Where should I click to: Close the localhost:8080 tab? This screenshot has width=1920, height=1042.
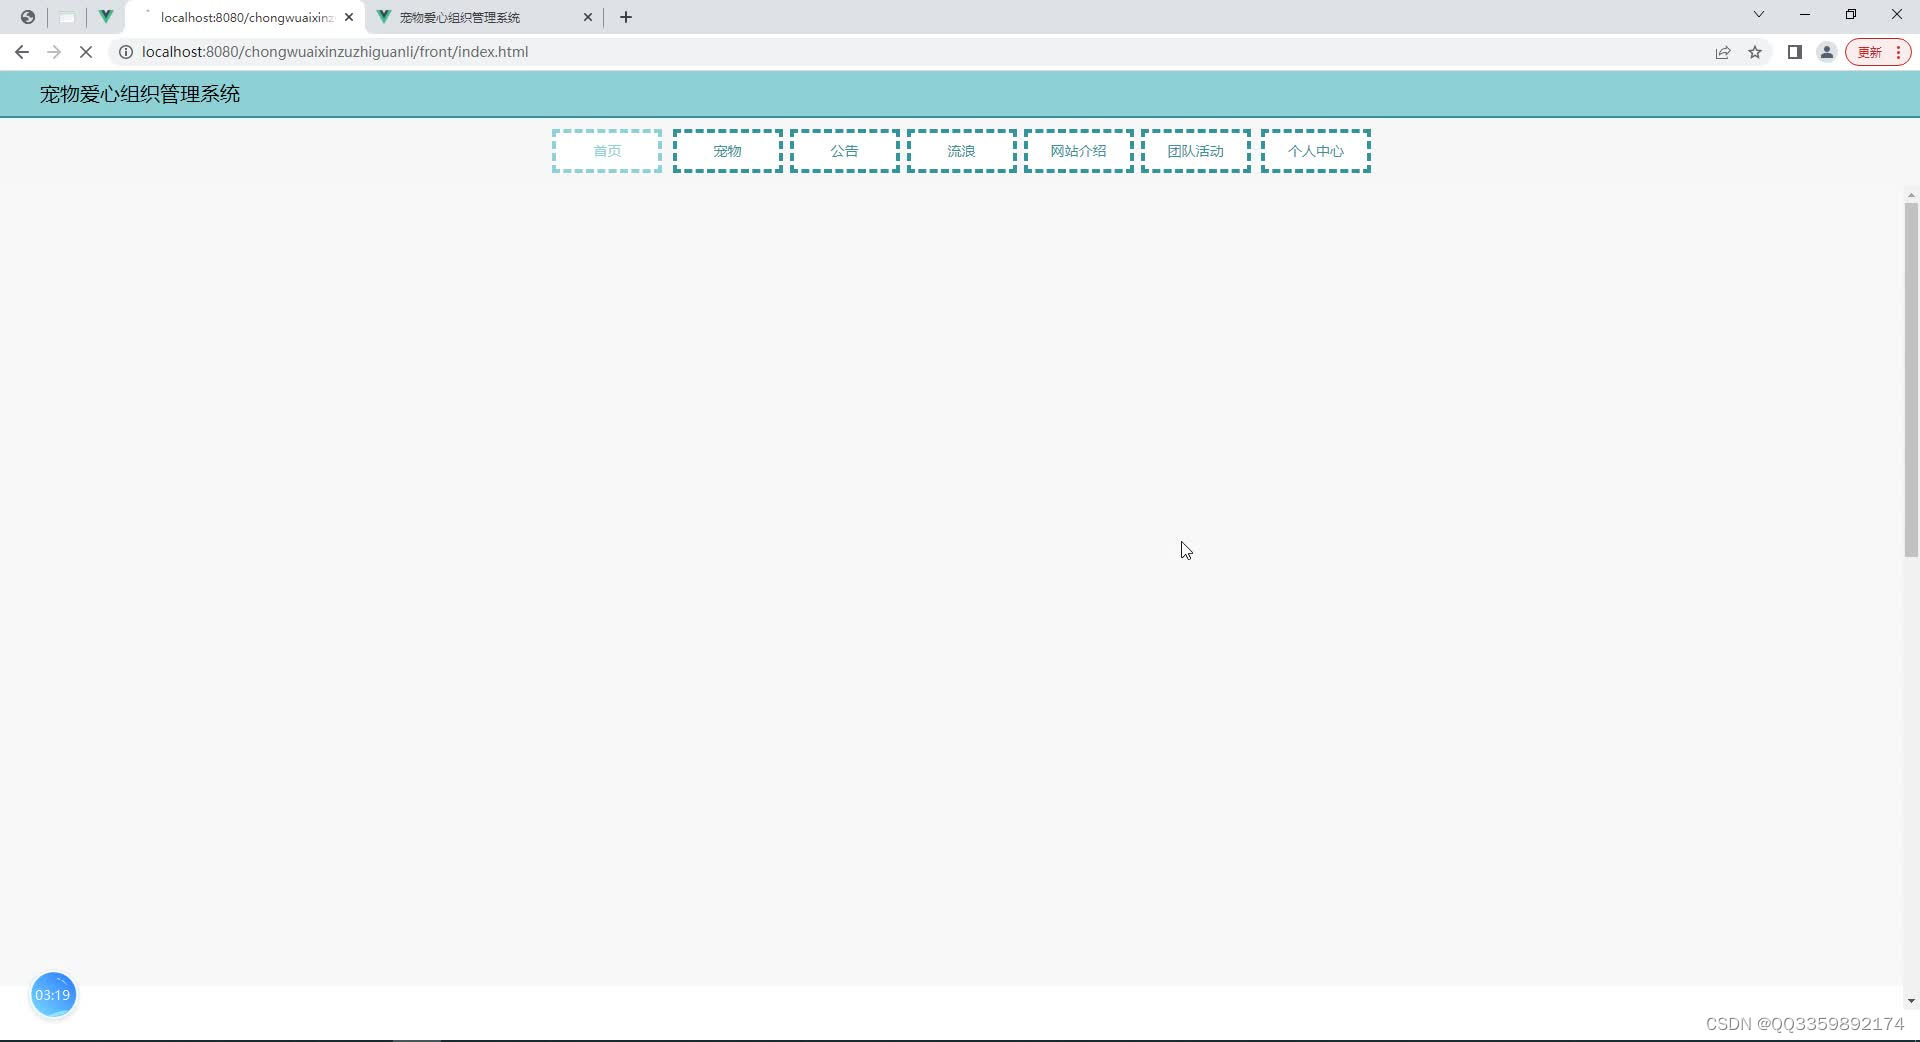click(349, 17)
